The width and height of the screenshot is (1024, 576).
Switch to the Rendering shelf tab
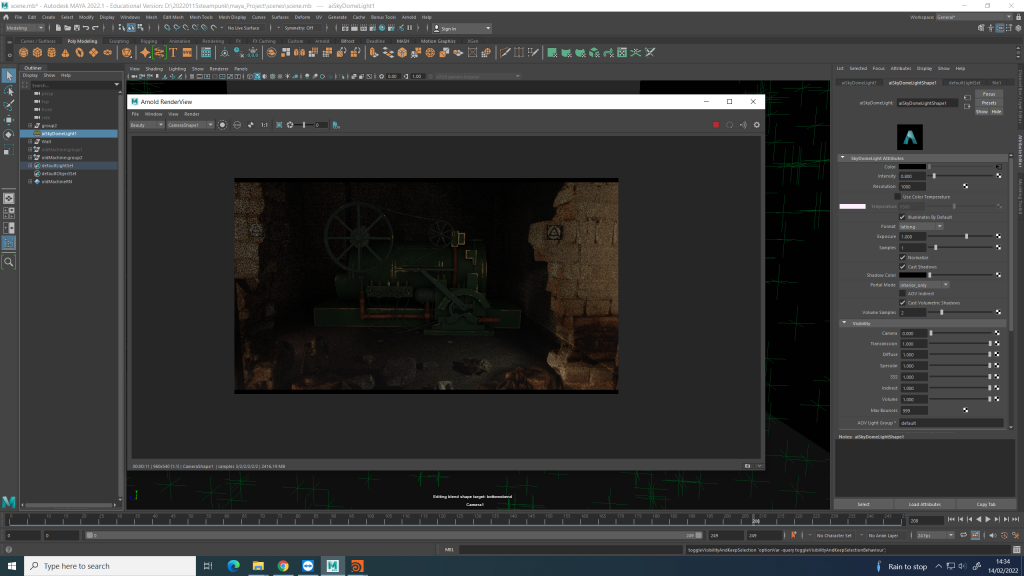[x=213, y=41]
